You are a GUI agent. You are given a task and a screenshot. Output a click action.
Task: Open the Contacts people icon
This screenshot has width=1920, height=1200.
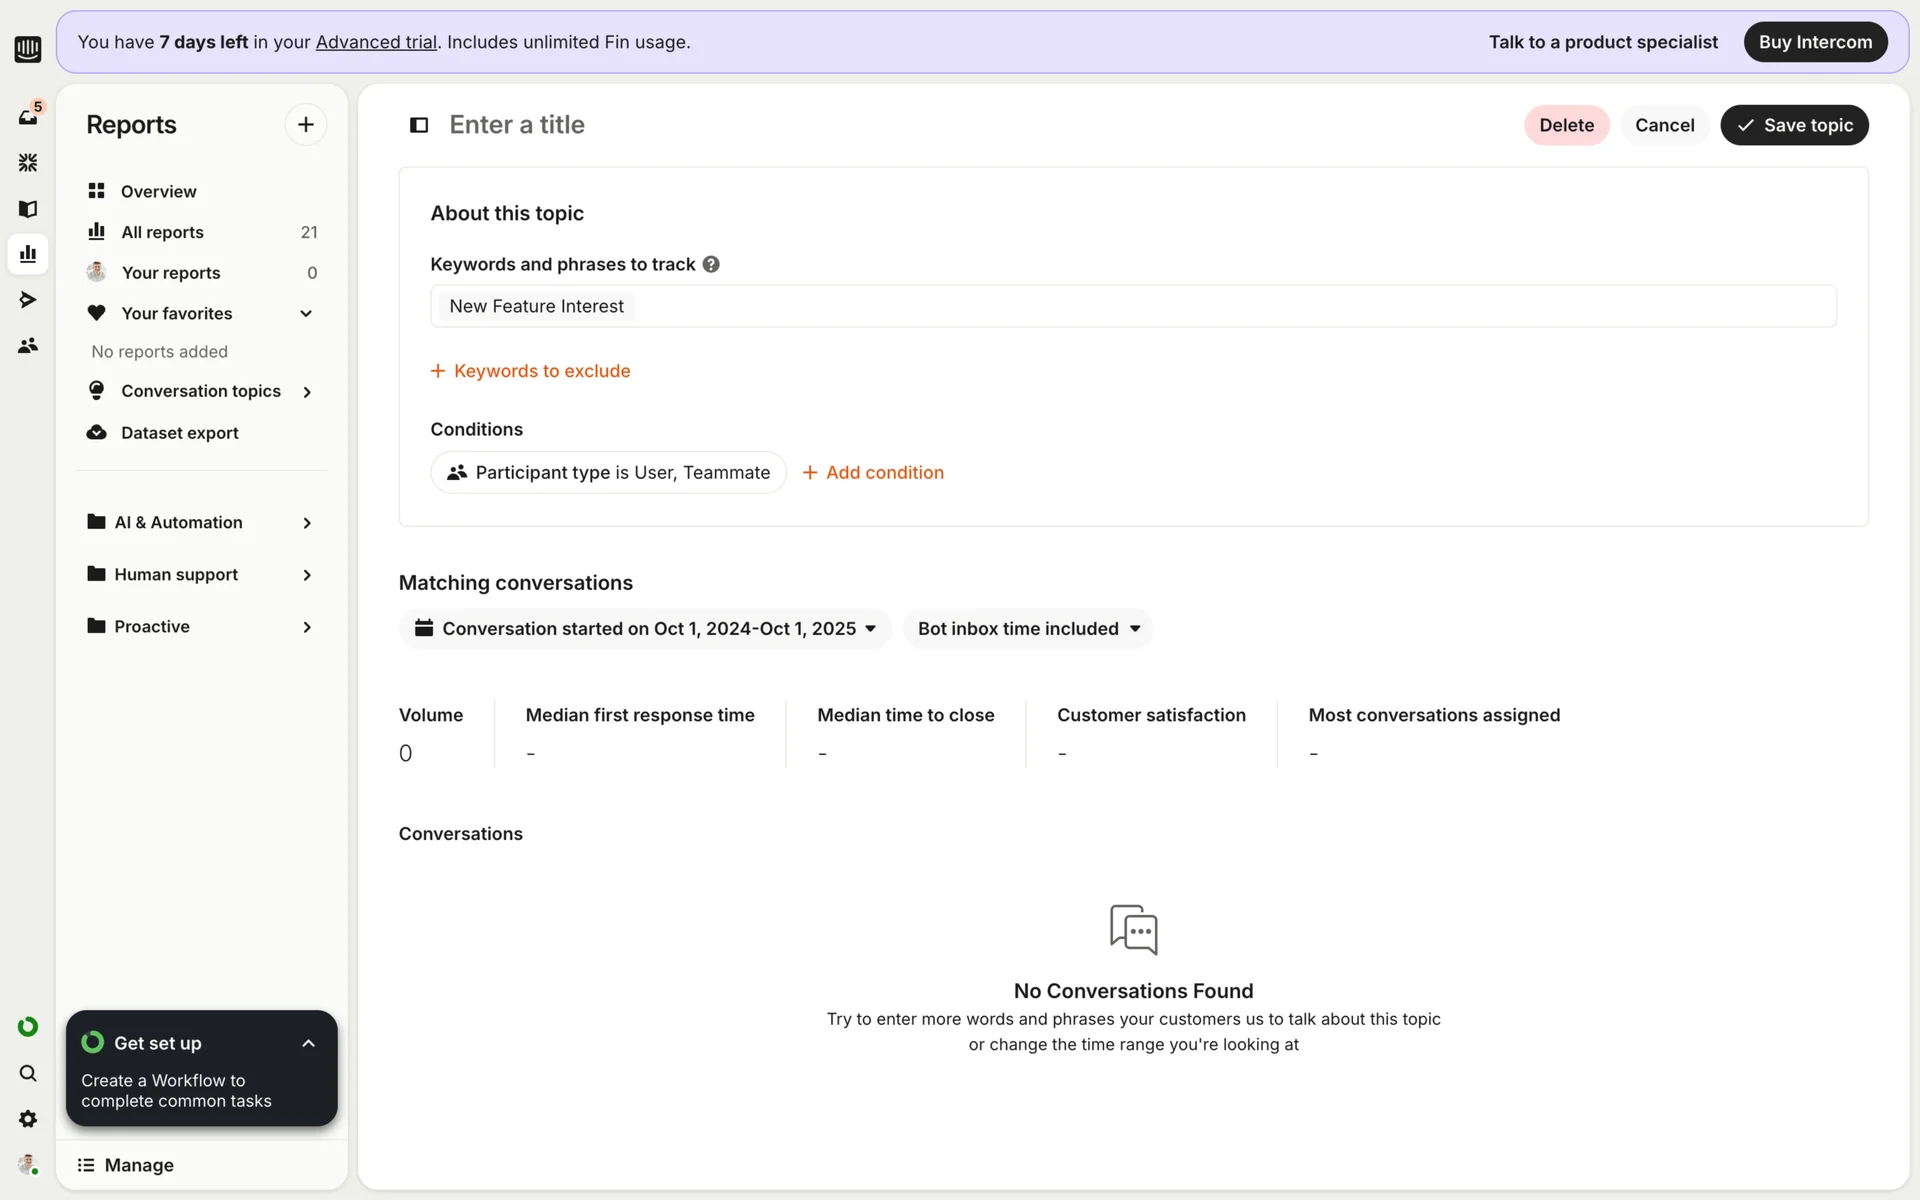[28, 346]
